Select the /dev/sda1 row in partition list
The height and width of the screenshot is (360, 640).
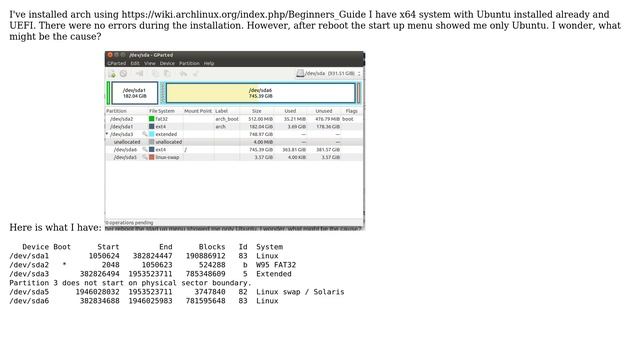coord(234,127)
